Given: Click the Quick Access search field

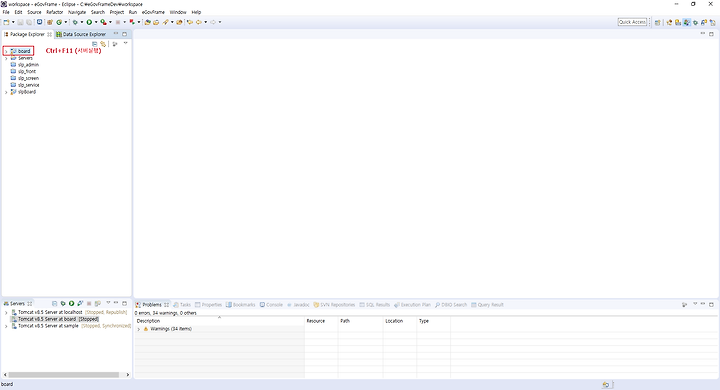Looking at the screenshot, I should [632, 22].
